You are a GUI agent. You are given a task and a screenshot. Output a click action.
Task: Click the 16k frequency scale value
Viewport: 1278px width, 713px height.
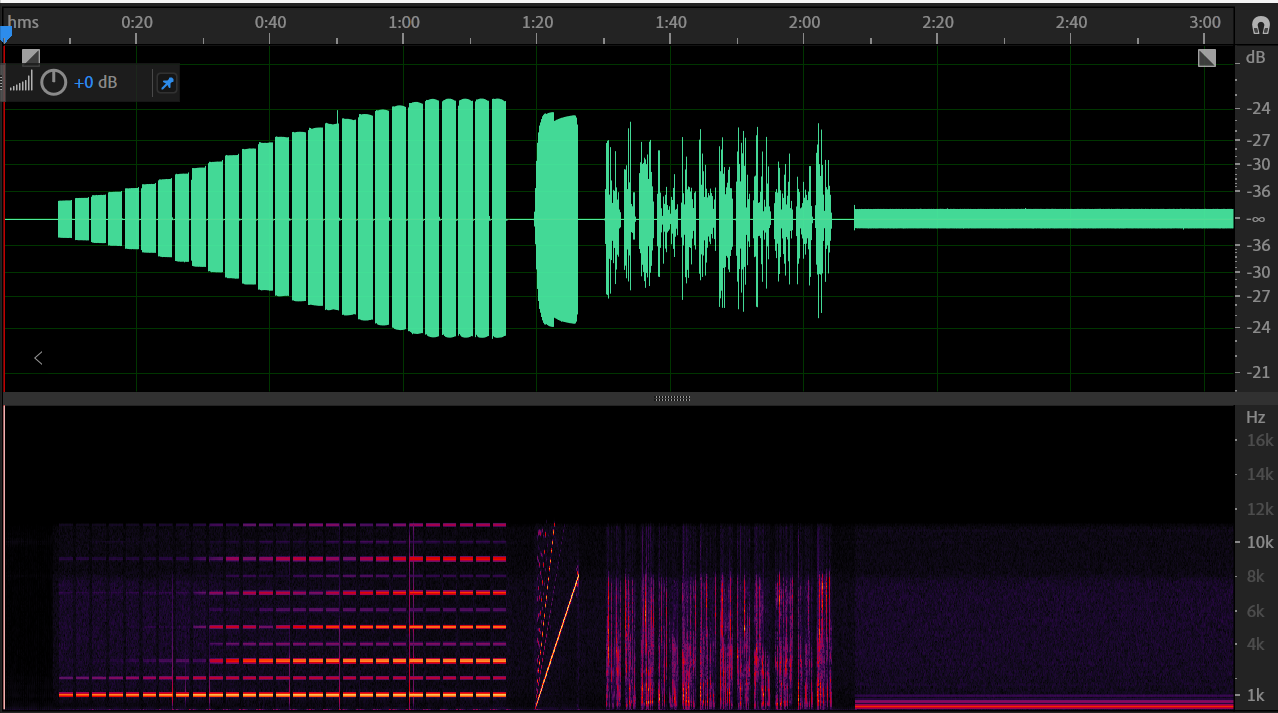pos(1260,440)
